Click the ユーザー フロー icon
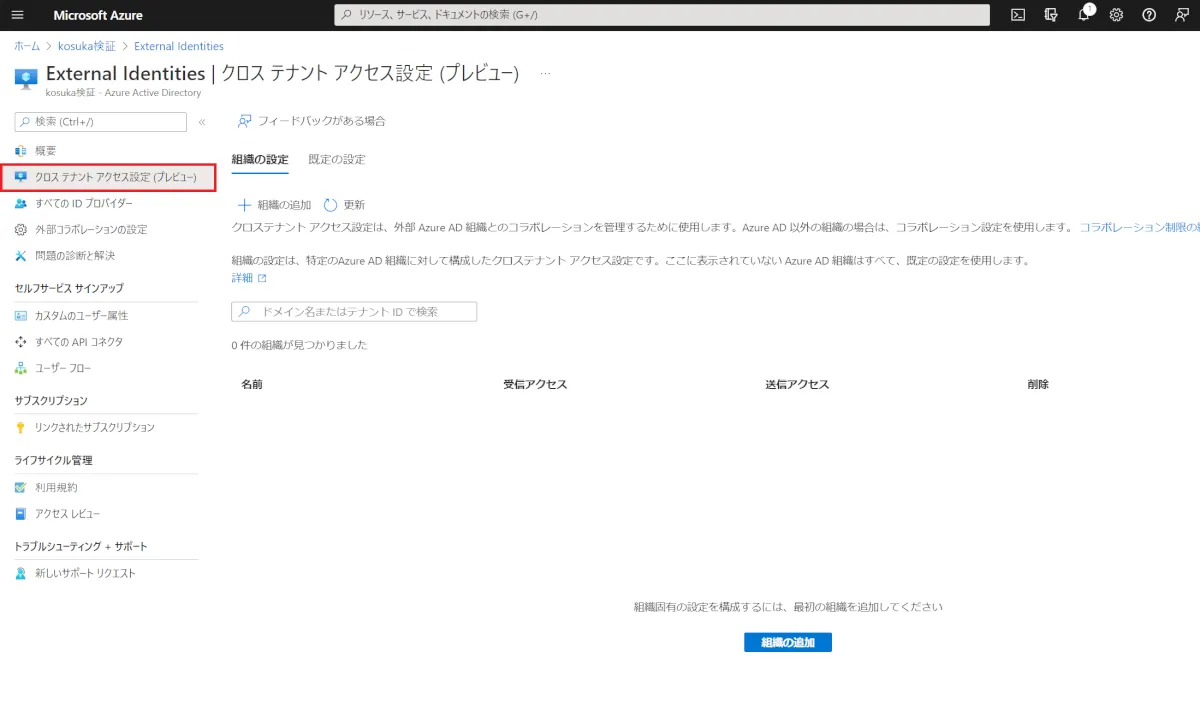Image resolution: width=1200 pixels, height=711 pixels. pyautogui.click(x=21, y=368)
